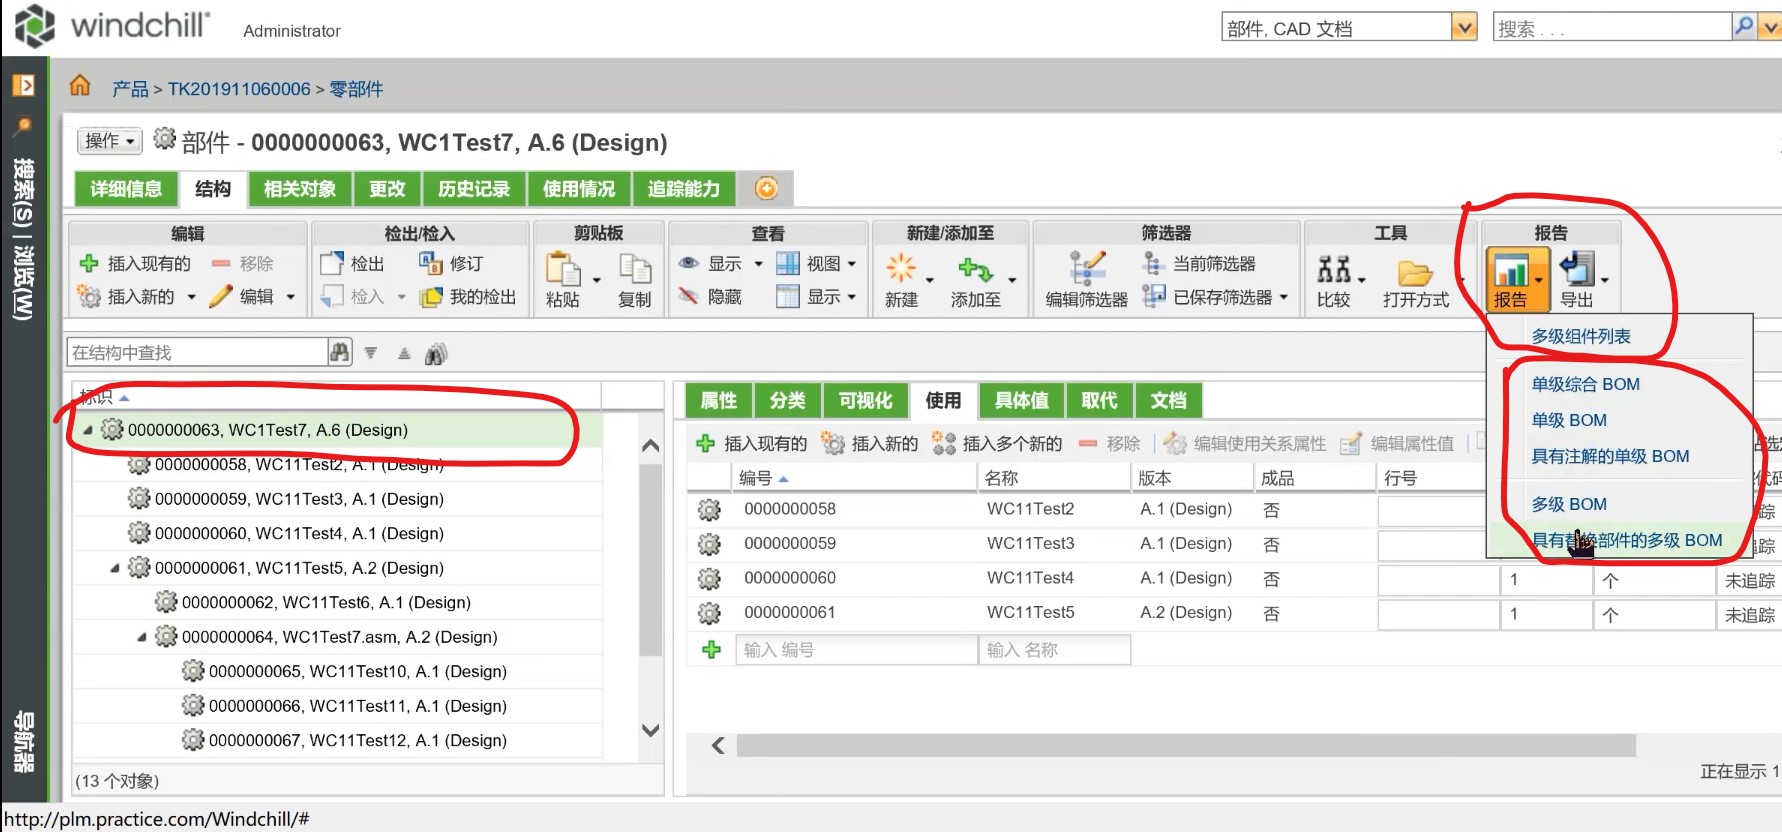
Task: Select tree item 0000000066, WC11Test11
Action: coord(358,706)
